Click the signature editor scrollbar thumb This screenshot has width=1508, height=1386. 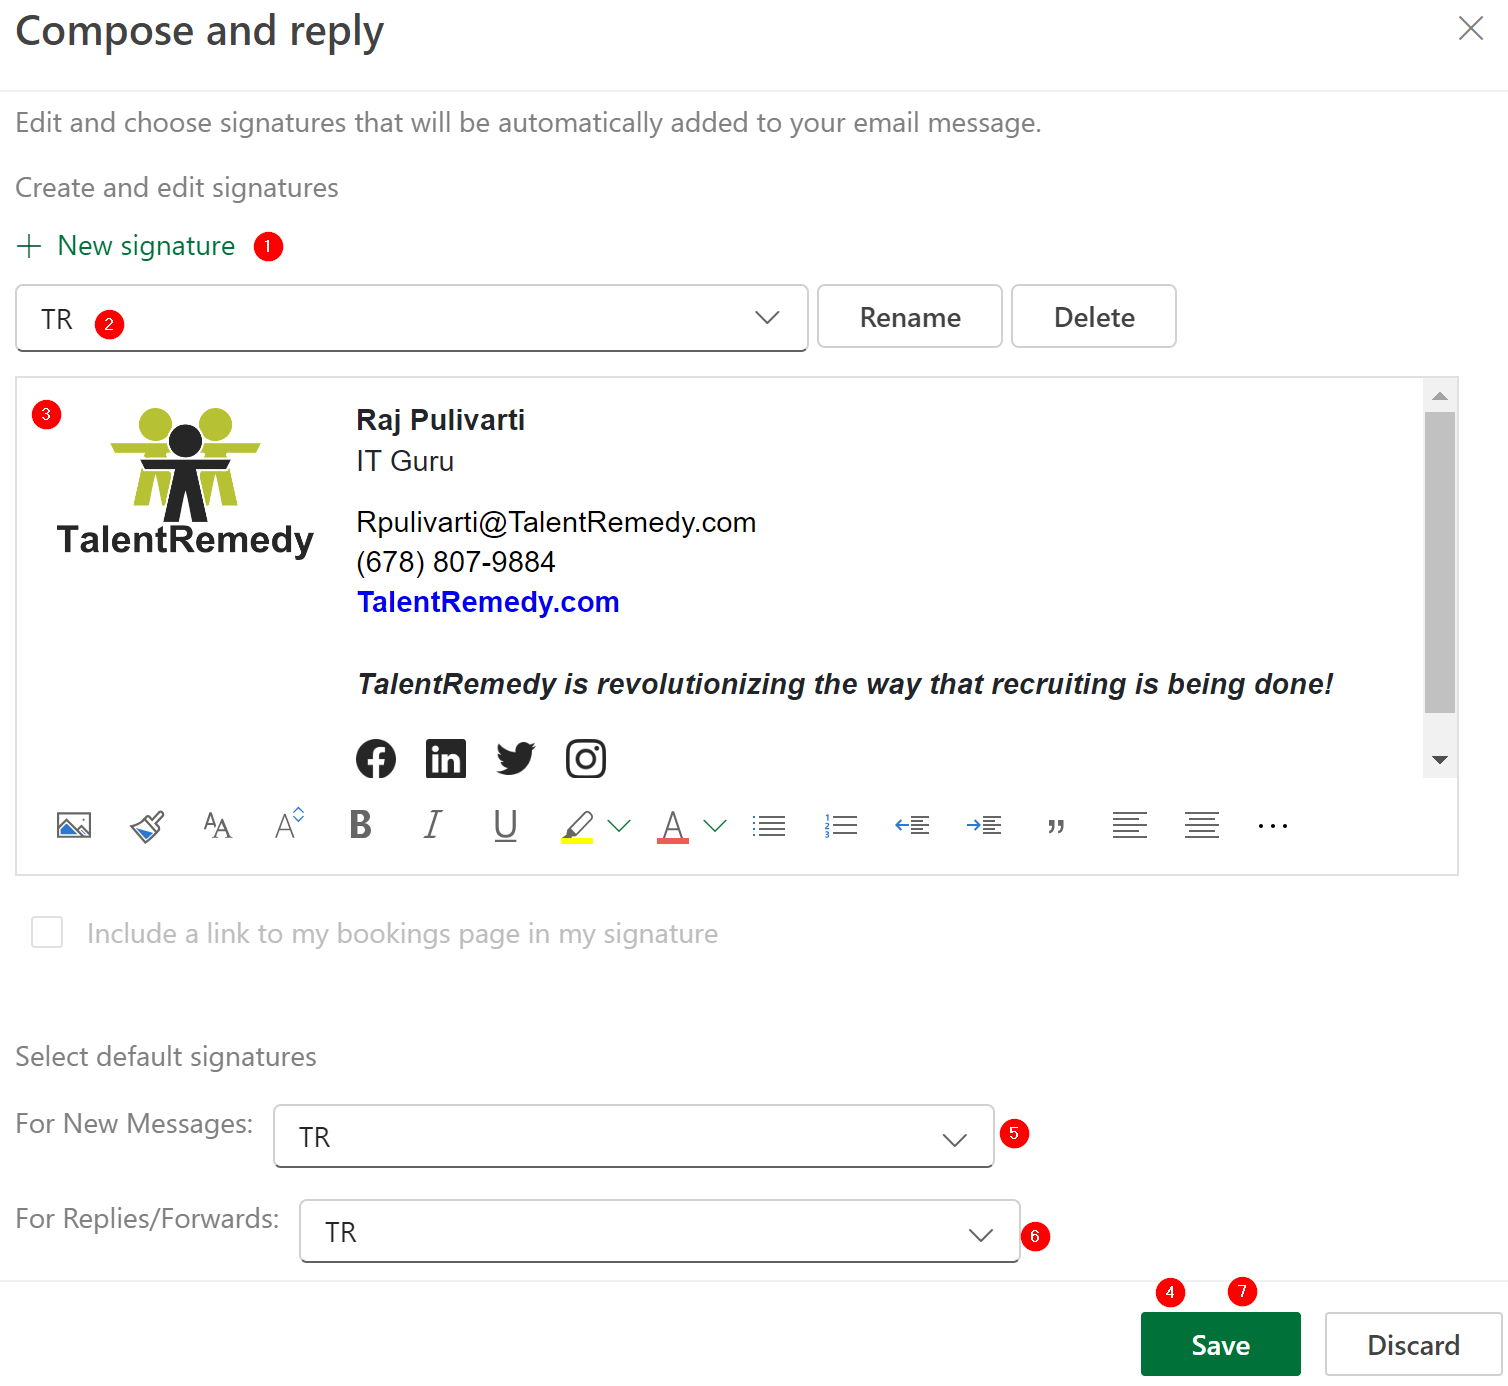1440,563
